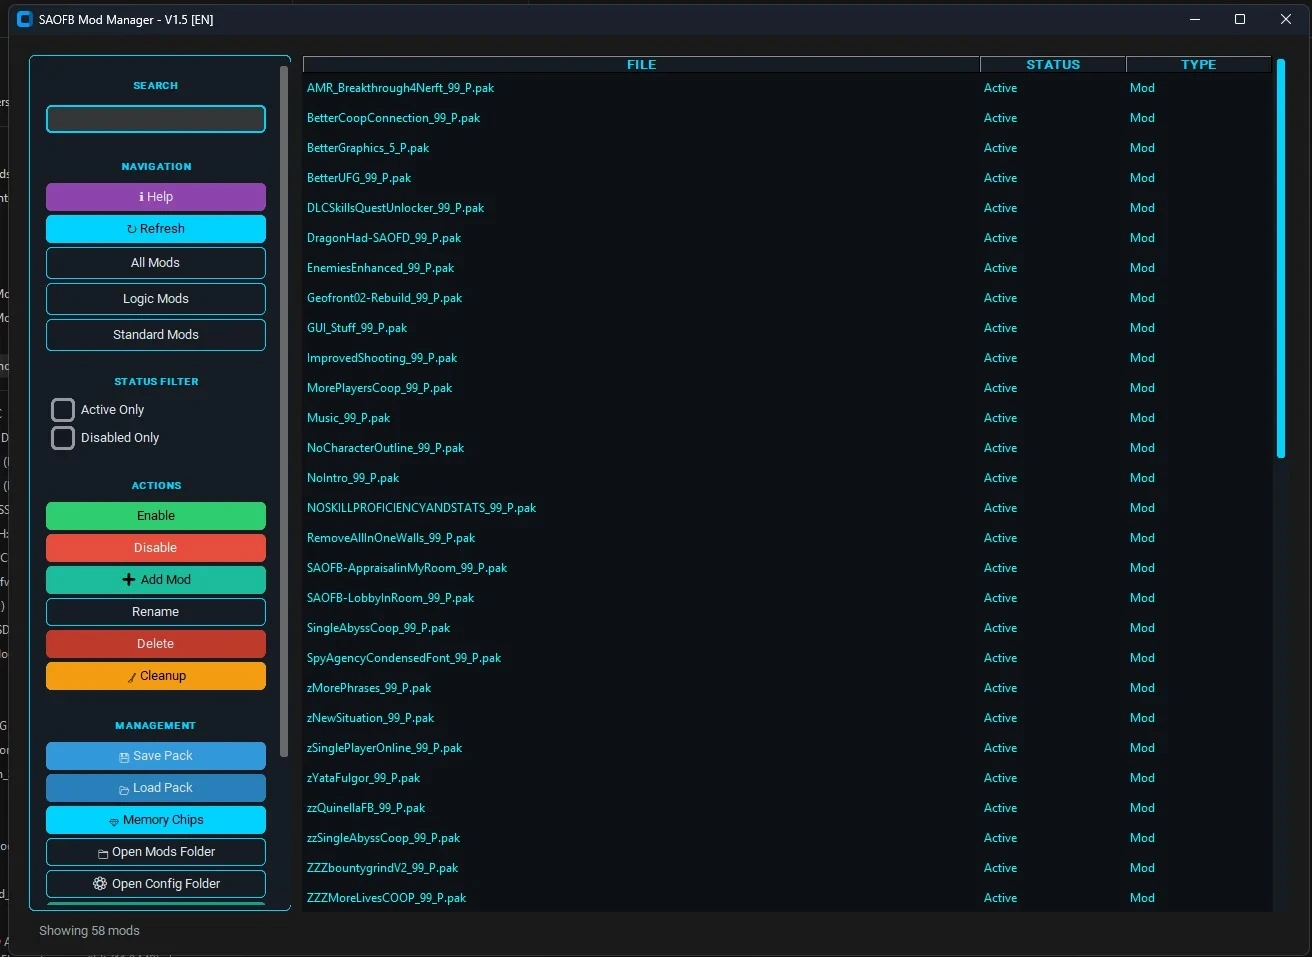
Task: Save a pack using the save disk icon
Action: tap(124, 755)
